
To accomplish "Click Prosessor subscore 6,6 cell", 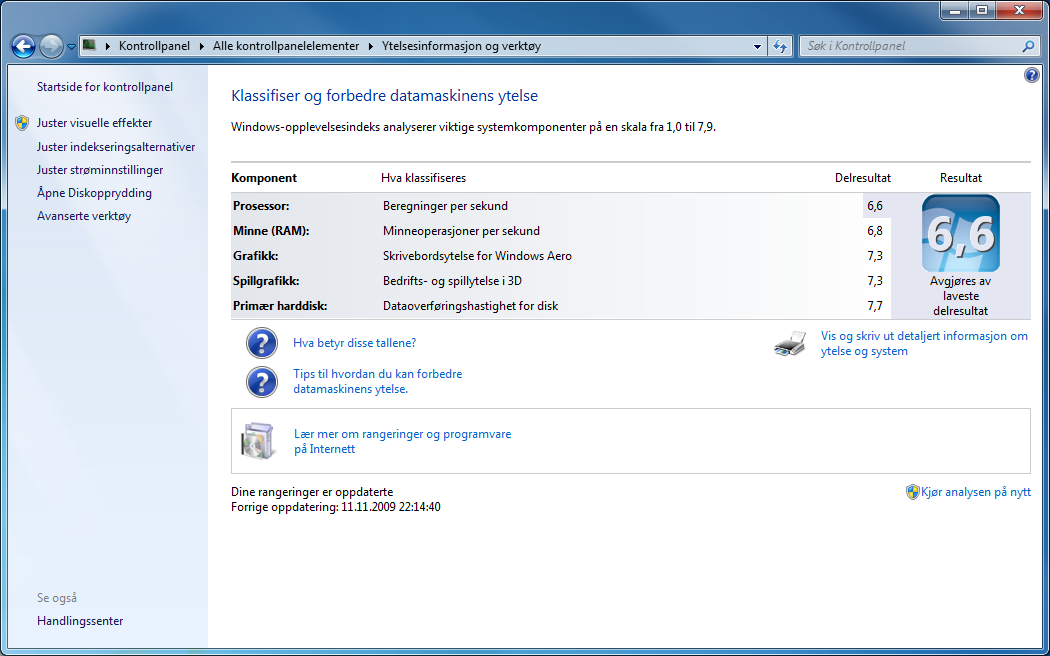I will pyautogui.click(x=875, y=206).
